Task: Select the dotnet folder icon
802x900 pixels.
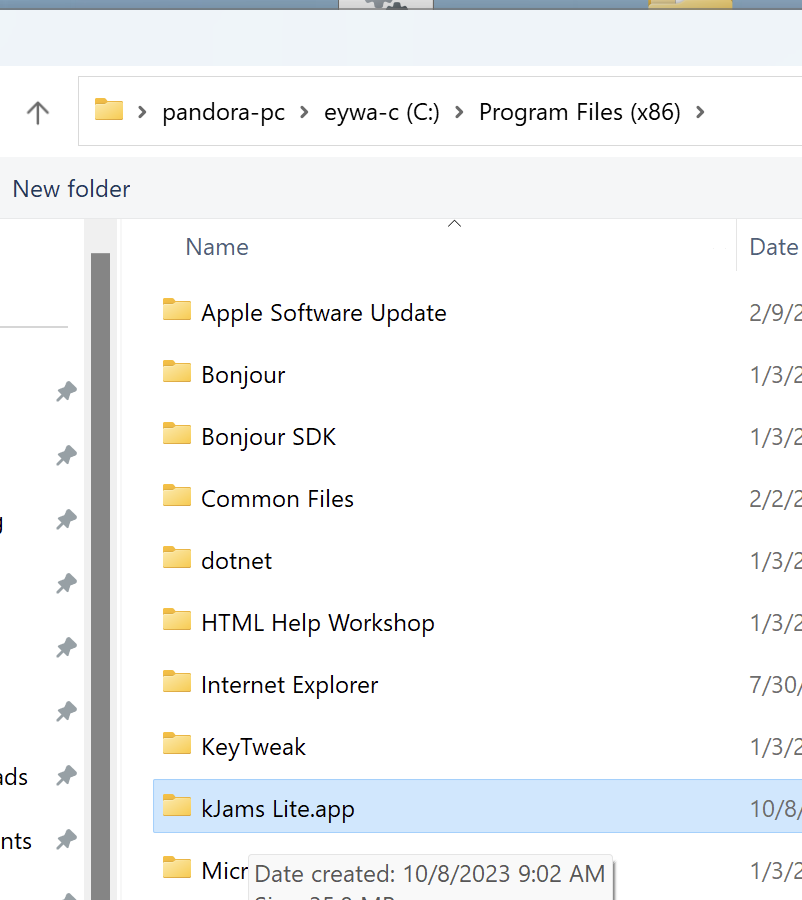Action: pos(177,558)
